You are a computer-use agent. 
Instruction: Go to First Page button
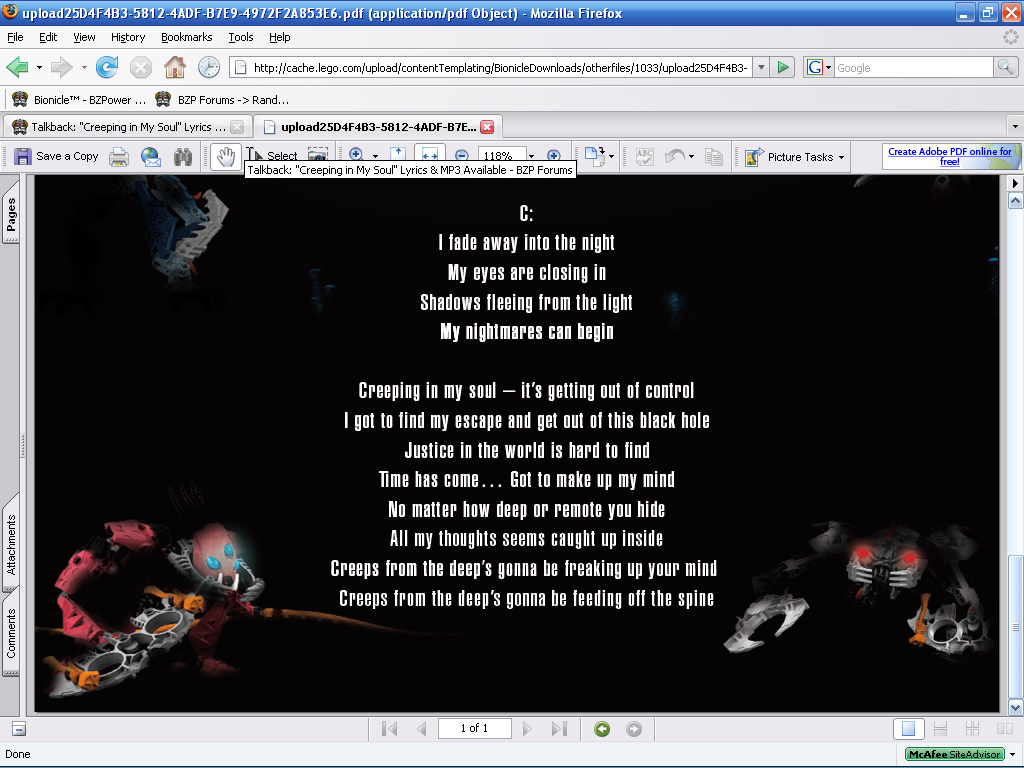(x=389, y=728)
